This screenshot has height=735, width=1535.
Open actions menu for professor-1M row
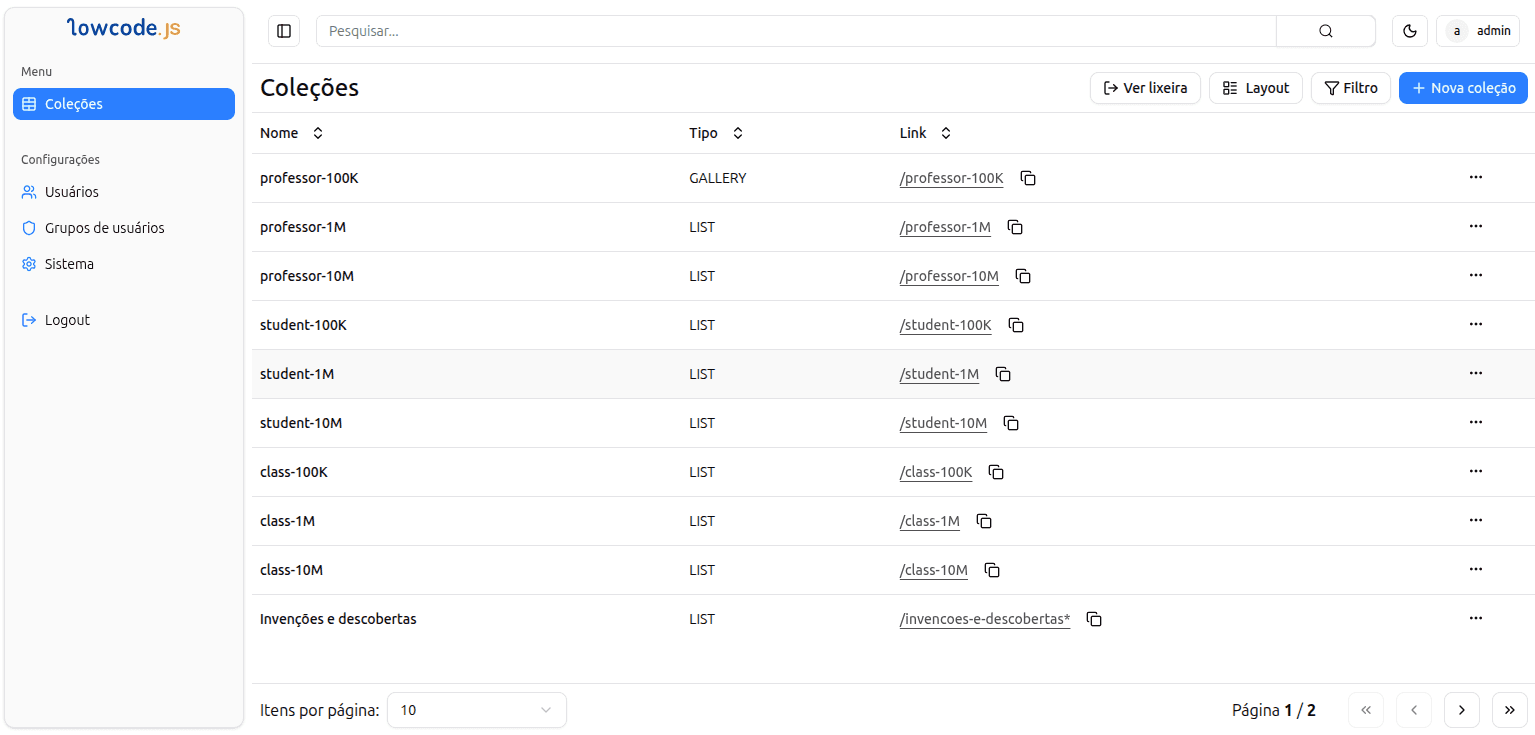point(1475,226)
